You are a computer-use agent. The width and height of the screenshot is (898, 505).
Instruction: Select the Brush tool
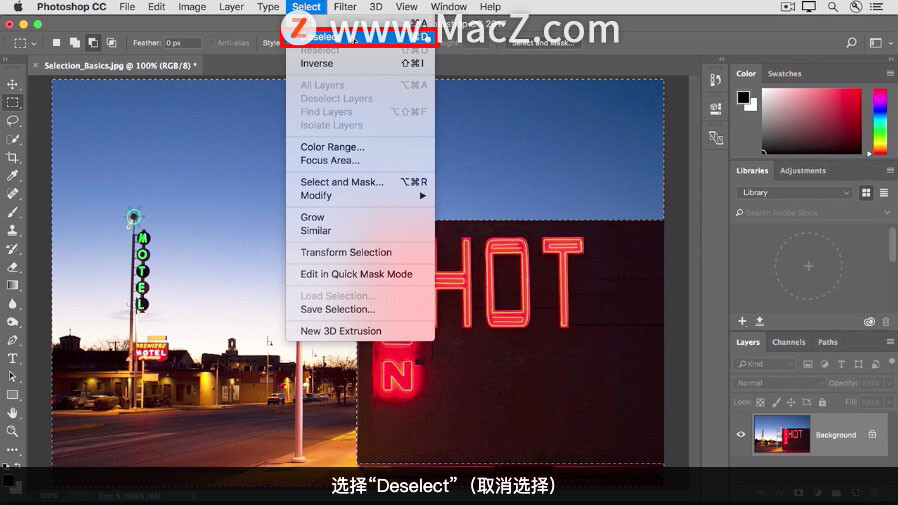tap(12, 212)
